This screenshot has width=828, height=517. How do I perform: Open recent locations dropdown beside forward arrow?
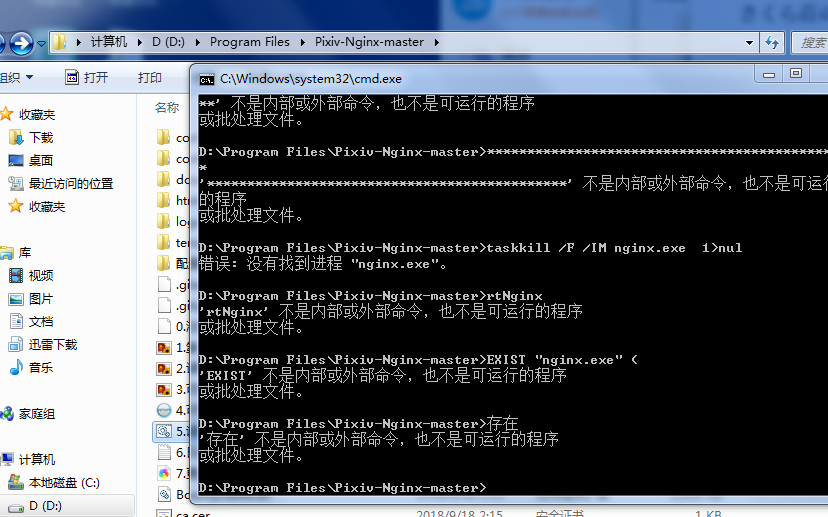pos(41,44)
